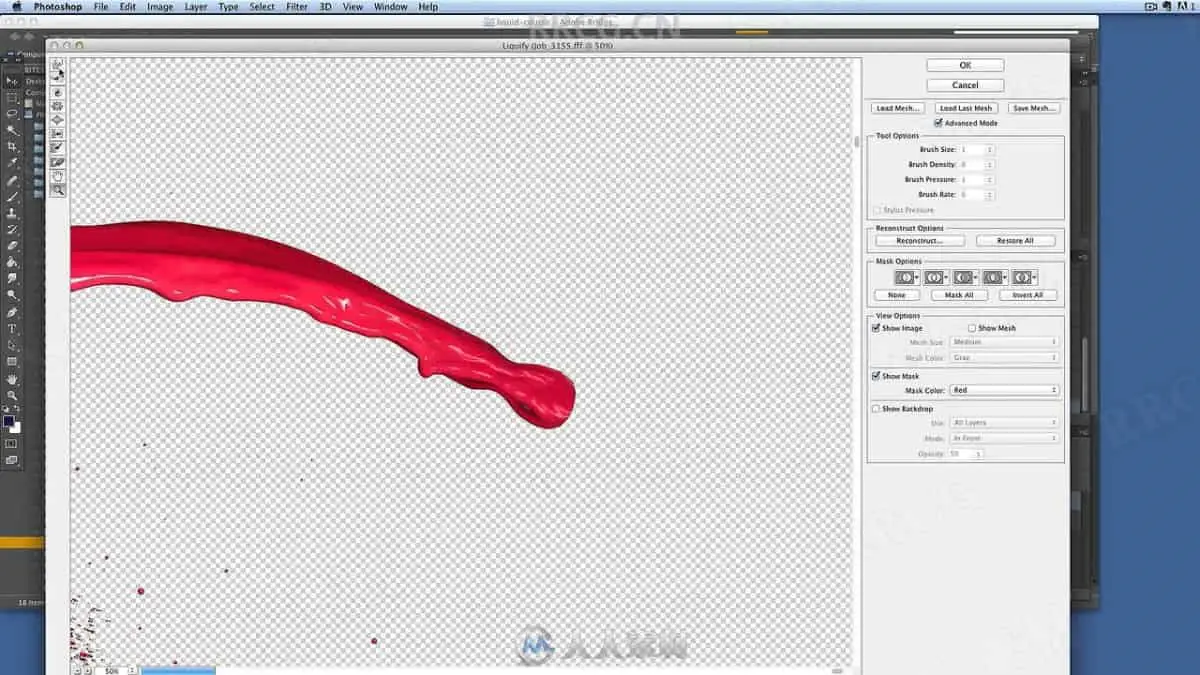Click the Mask All button
This screenshot has height=675, width=1200.
coord(959,295)
